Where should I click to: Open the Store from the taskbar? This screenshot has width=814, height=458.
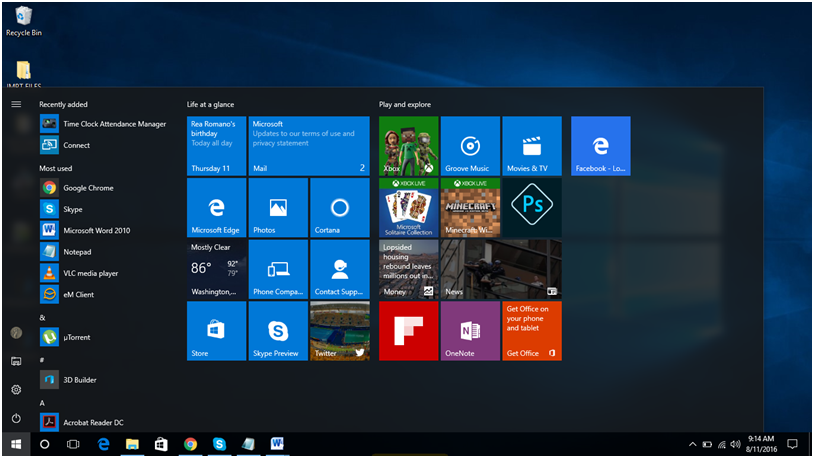(161, 444)
